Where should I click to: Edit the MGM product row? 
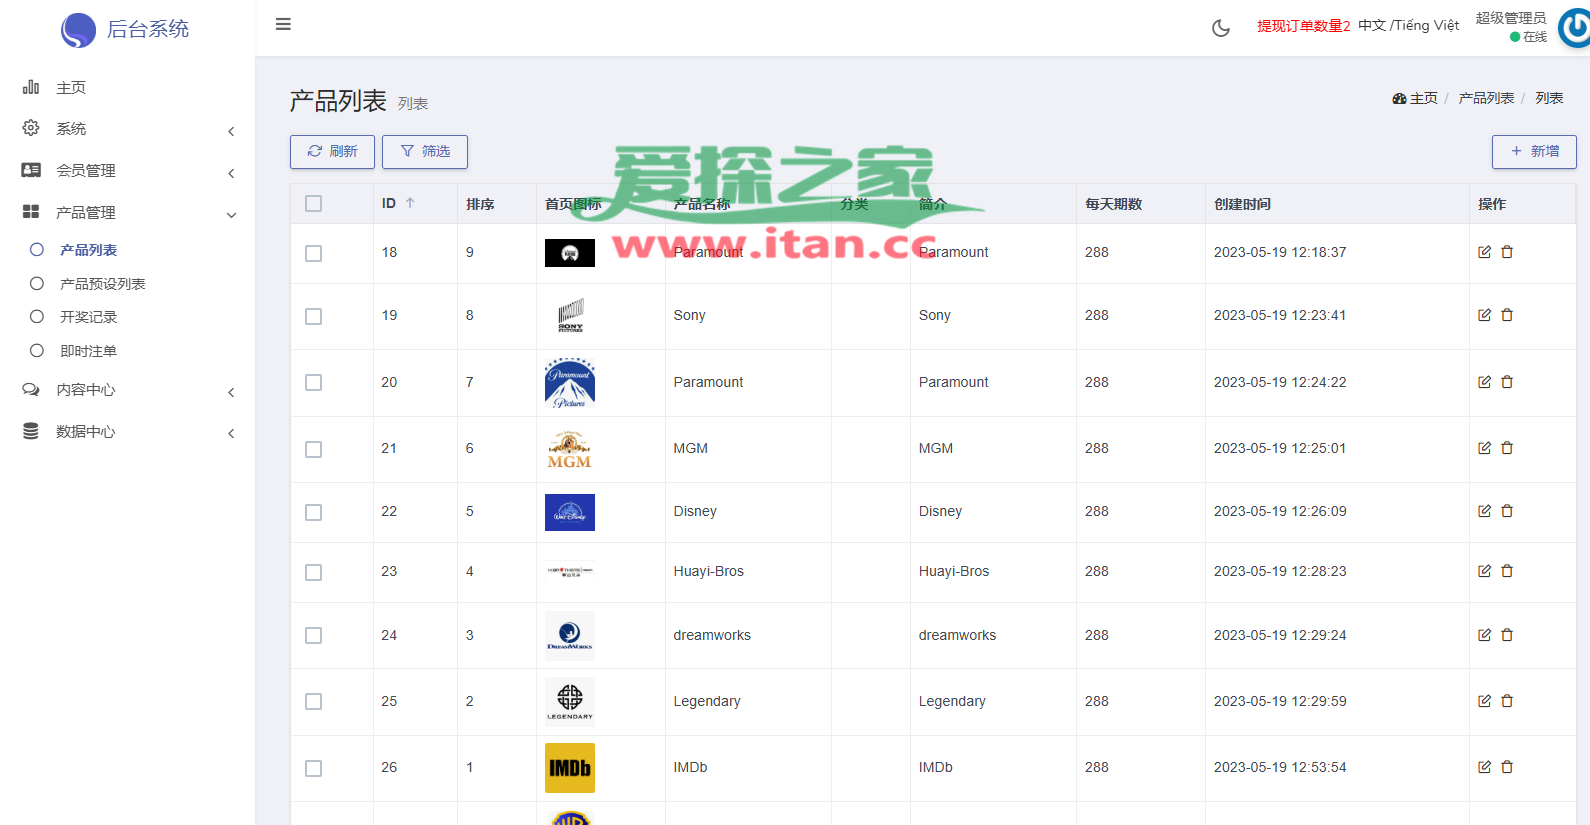pyautogui.click(x=1485, y=448)
